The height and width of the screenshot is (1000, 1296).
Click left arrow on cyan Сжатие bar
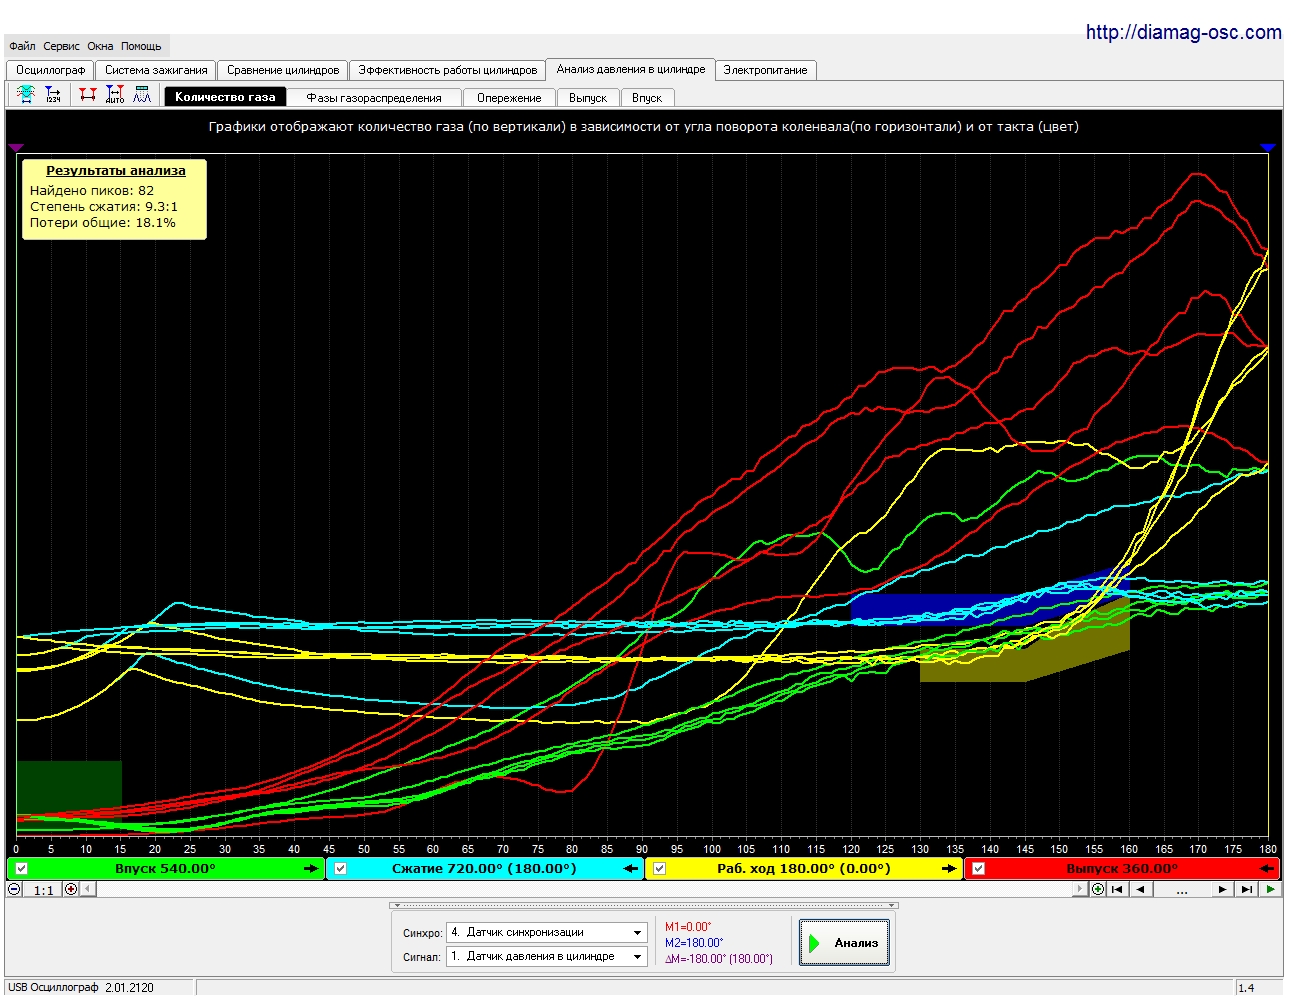pos(631,869)
